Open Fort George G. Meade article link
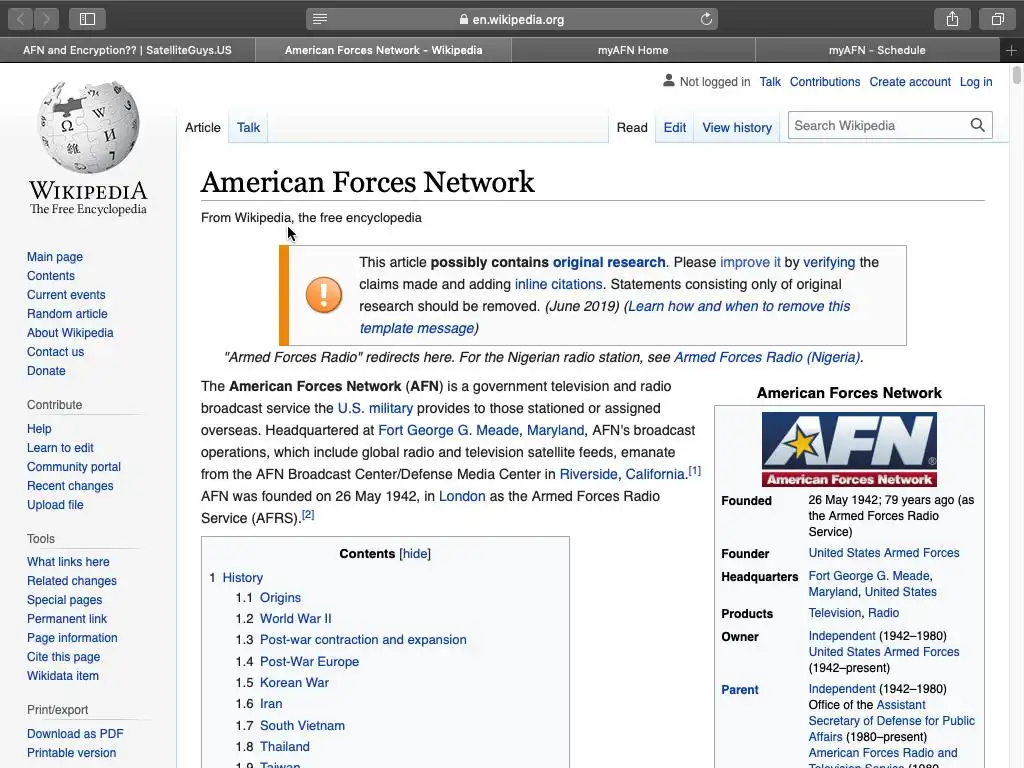 [449, 430]
